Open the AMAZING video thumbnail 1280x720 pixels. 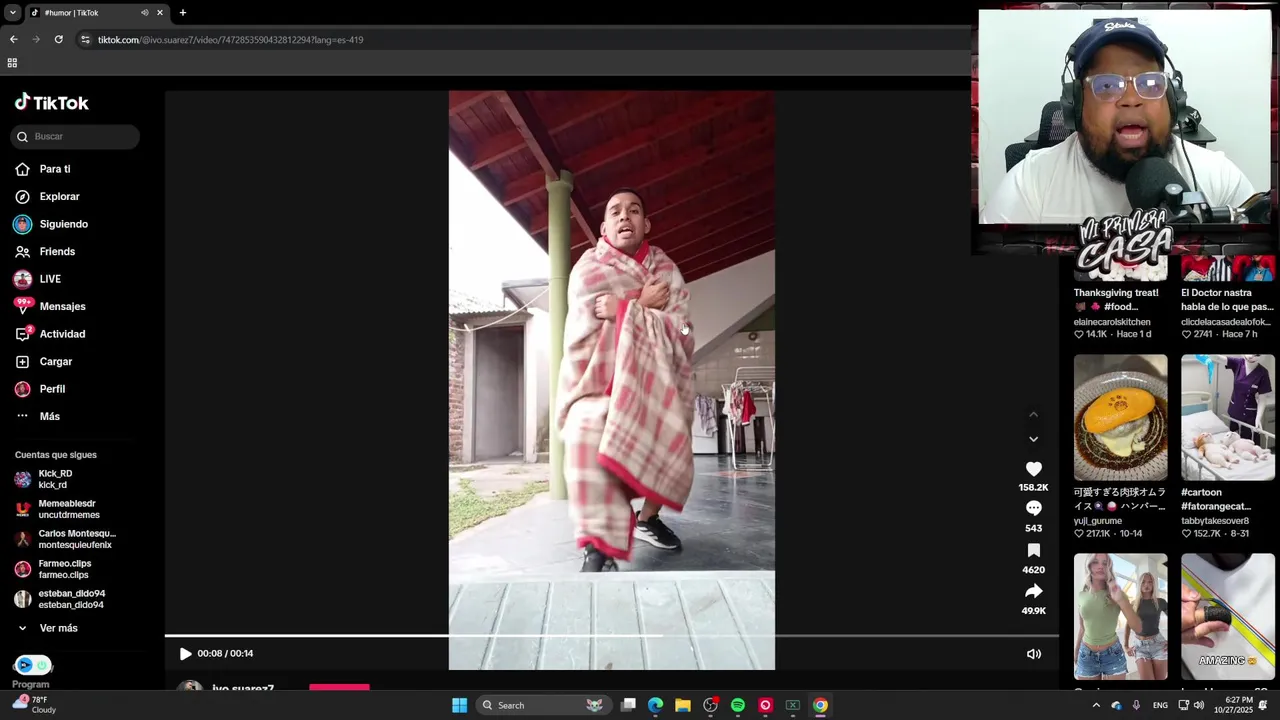(x=1228, y=617)
